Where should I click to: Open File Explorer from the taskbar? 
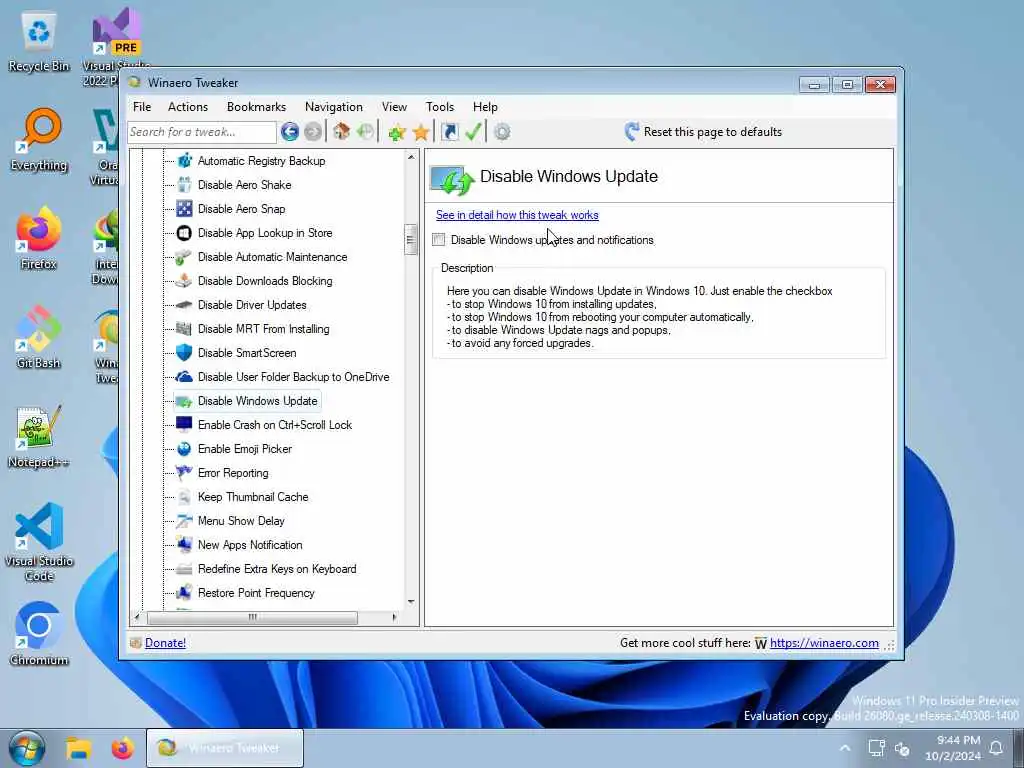pos(78,748)
